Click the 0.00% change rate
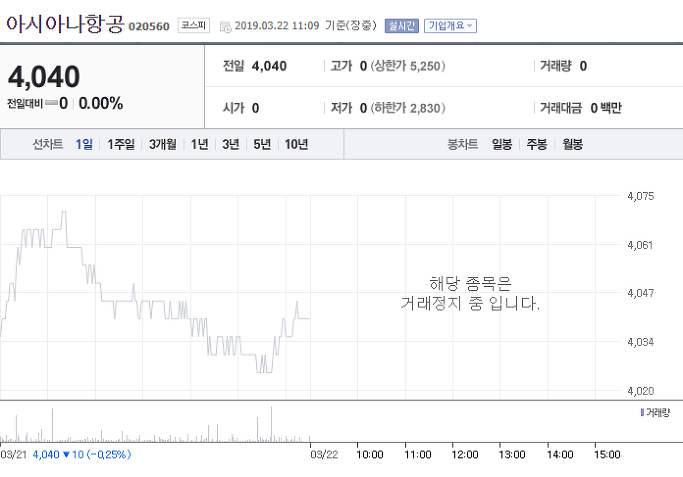The width and height of the screenshot is (683, 477). click(101, 104)
